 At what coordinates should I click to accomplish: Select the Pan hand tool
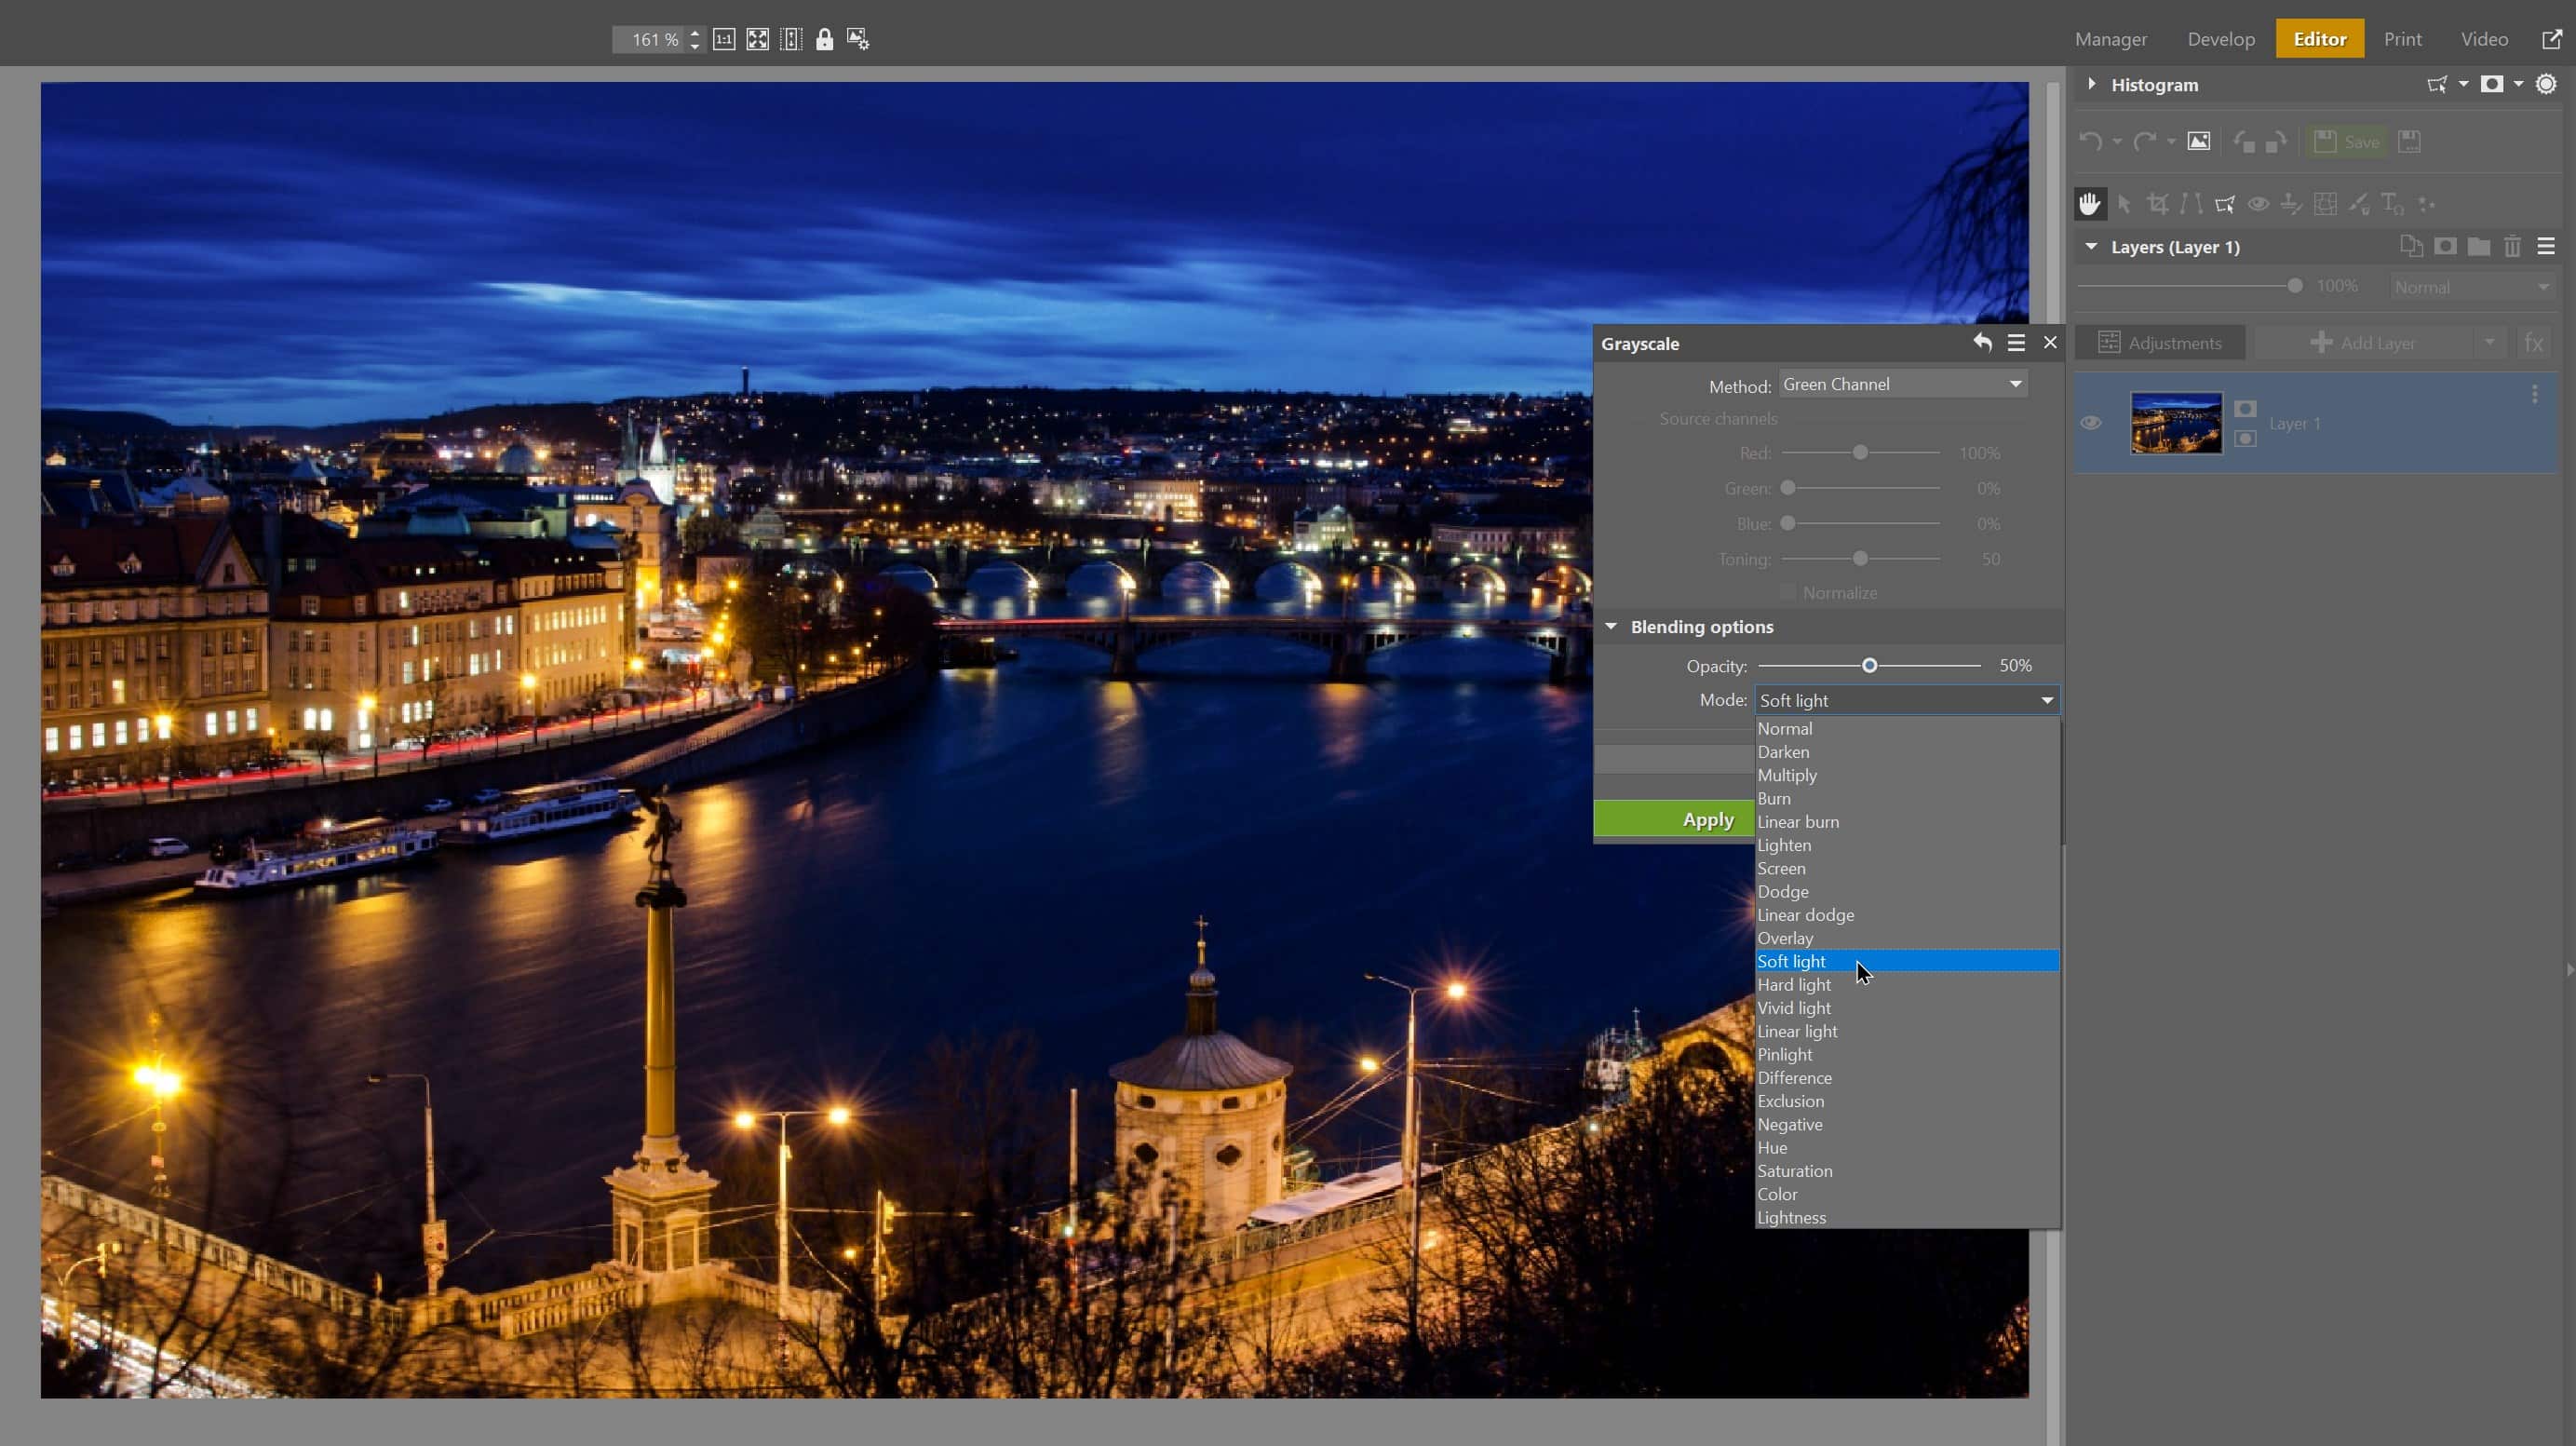coord(2090,204)
